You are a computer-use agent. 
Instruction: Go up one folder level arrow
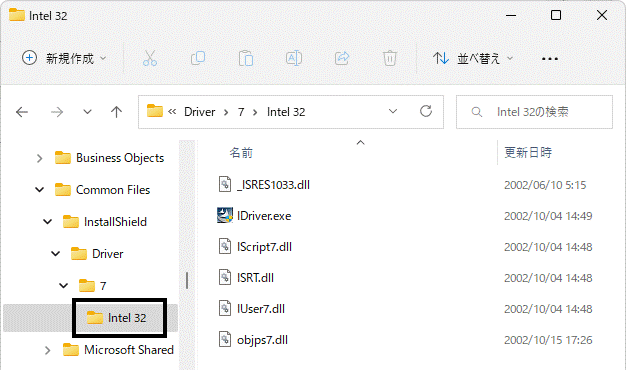tap(116, 112)
